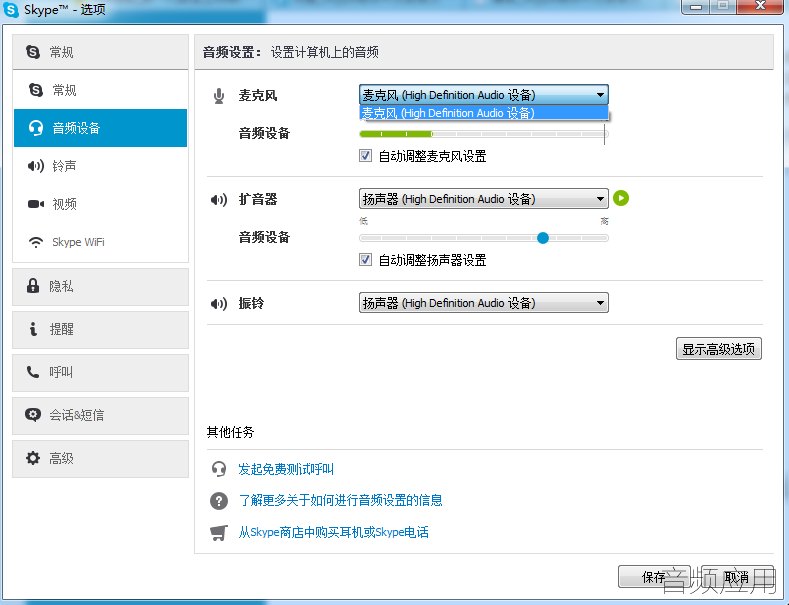Screen dimensions: 789x605
Task: Click the Skype logo in title bar
Action: coord(11,9)
